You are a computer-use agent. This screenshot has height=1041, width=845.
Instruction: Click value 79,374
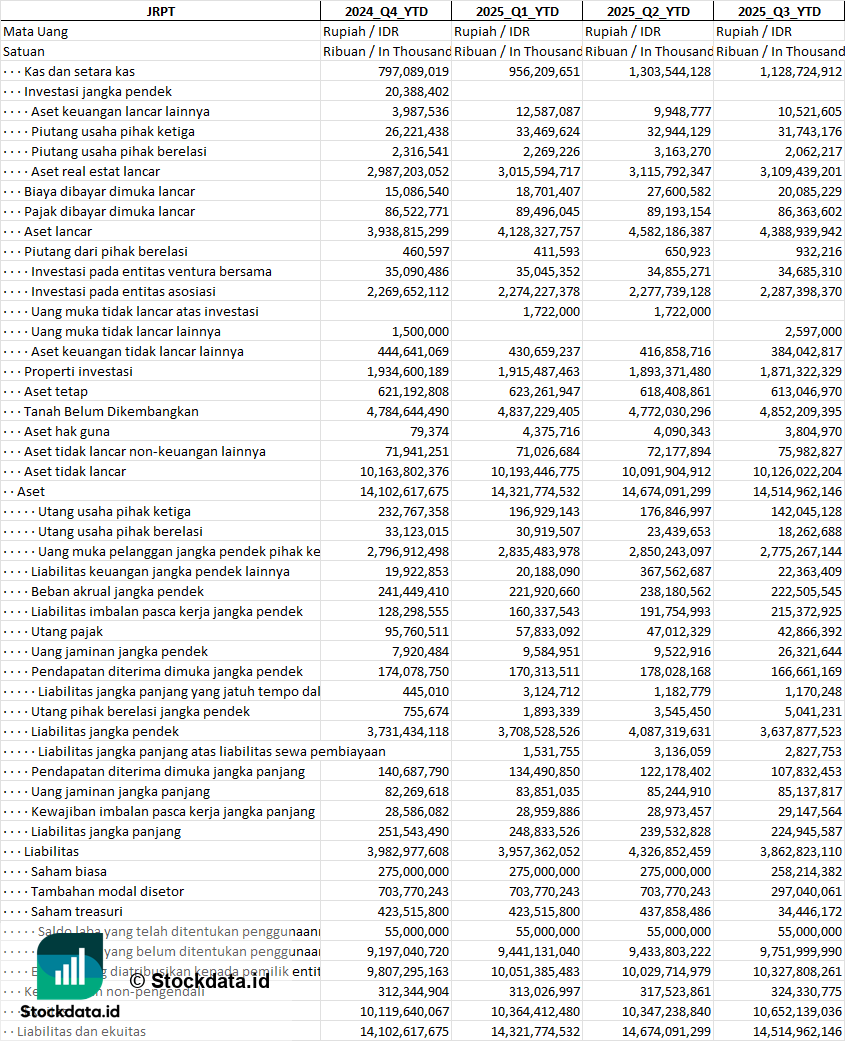point(429,431)
